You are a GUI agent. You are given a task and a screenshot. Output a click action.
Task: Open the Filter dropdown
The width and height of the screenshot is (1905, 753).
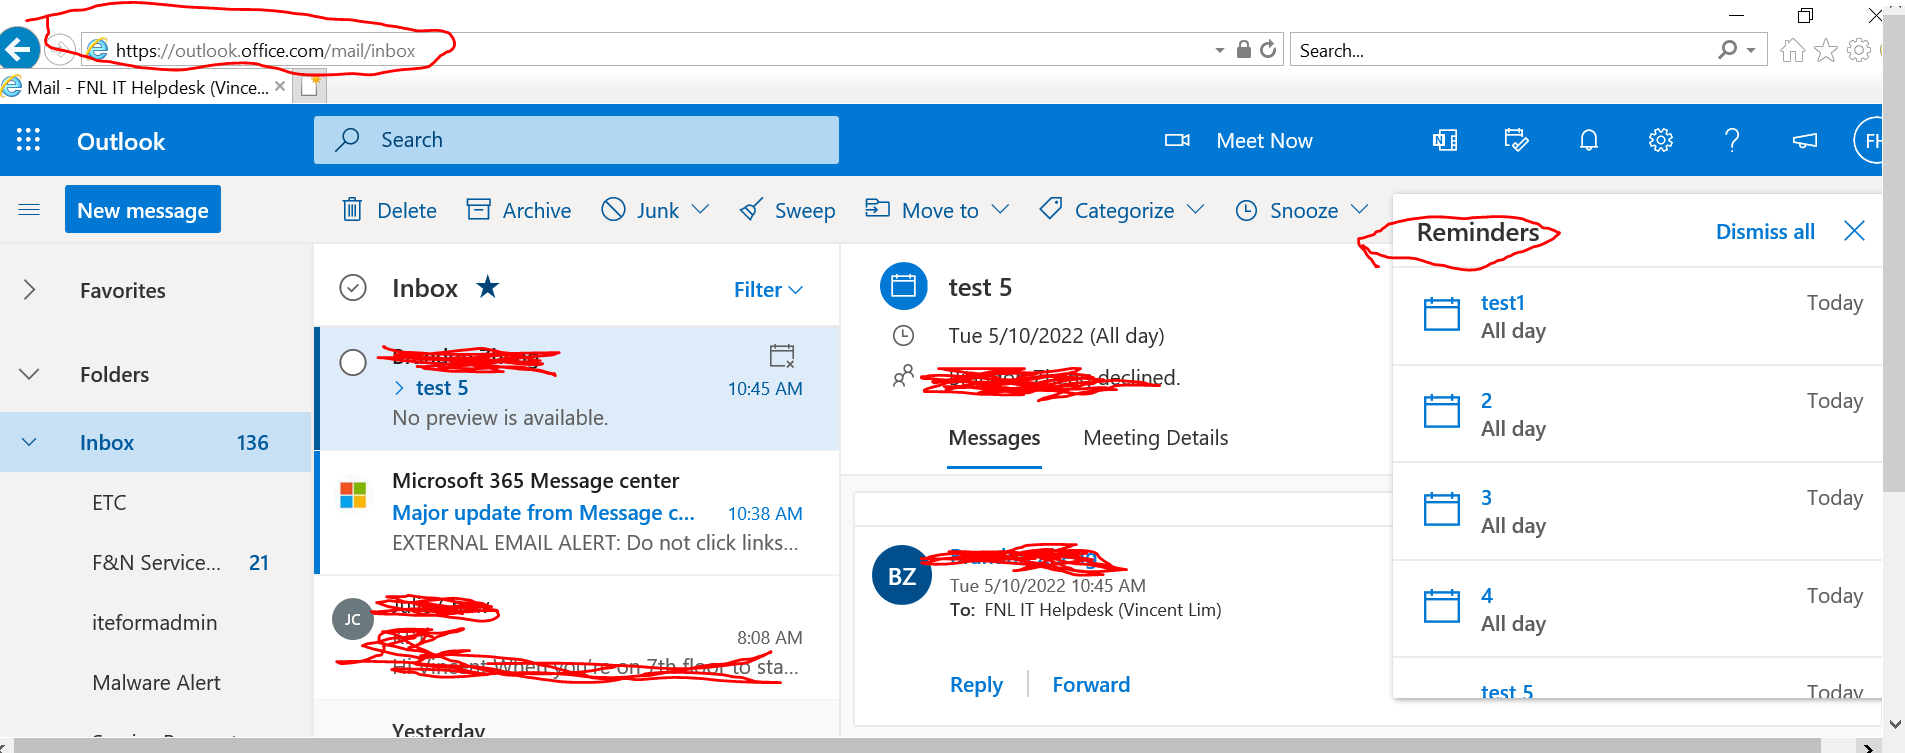click(x=768, y=289)
